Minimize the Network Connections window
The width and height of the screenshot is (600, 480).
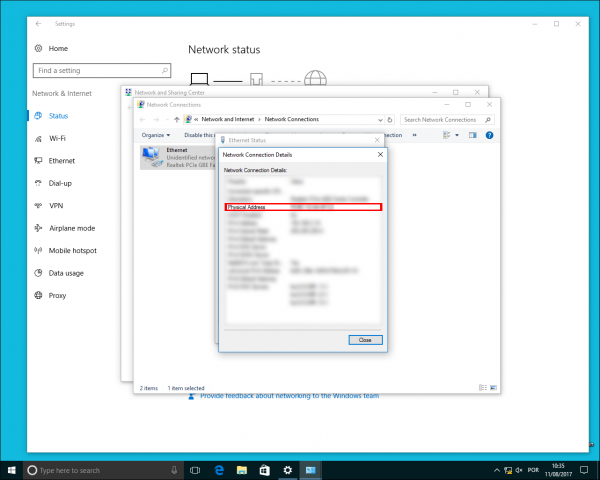pos(447,104)
